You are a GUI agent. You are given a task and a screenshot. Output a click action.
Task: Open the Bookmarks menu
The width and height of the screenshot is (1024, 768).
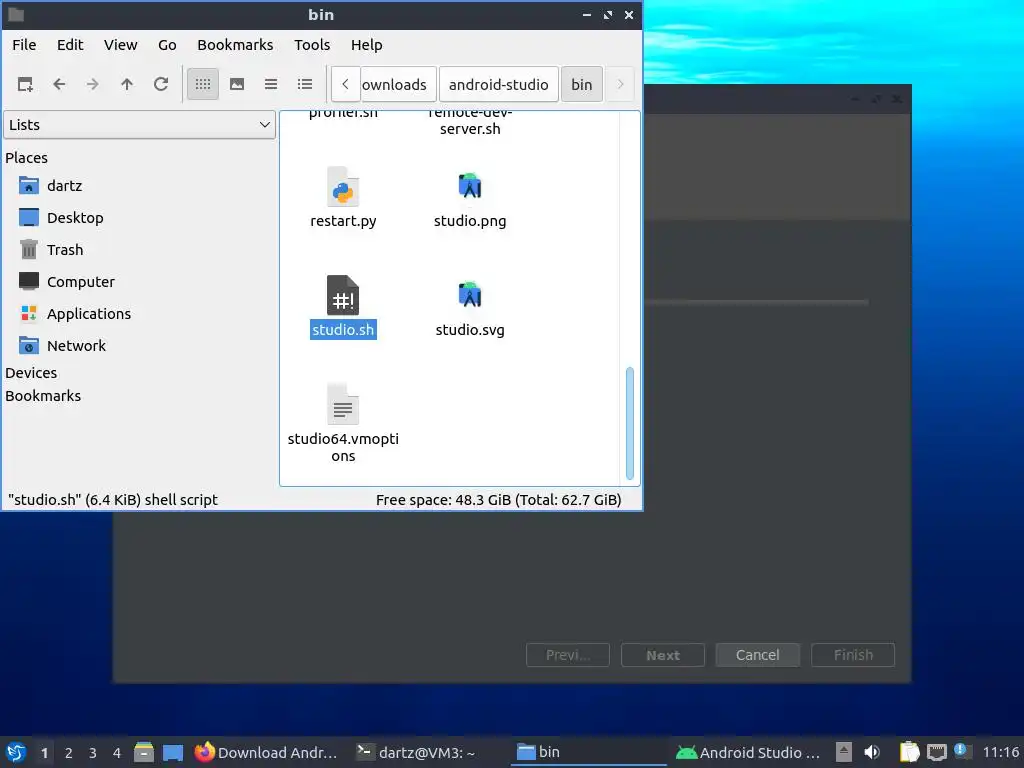coord(235,45)
